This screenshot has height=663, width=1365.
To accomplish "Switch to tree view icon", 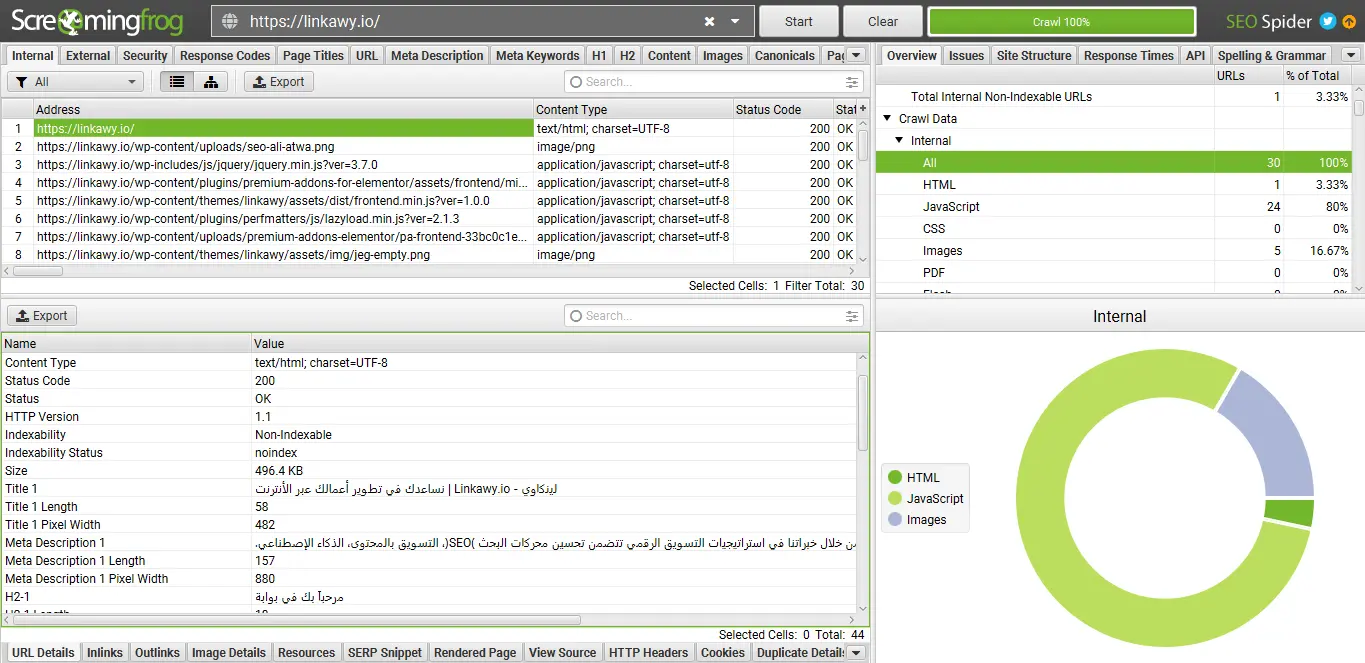I will click(211, 82).
